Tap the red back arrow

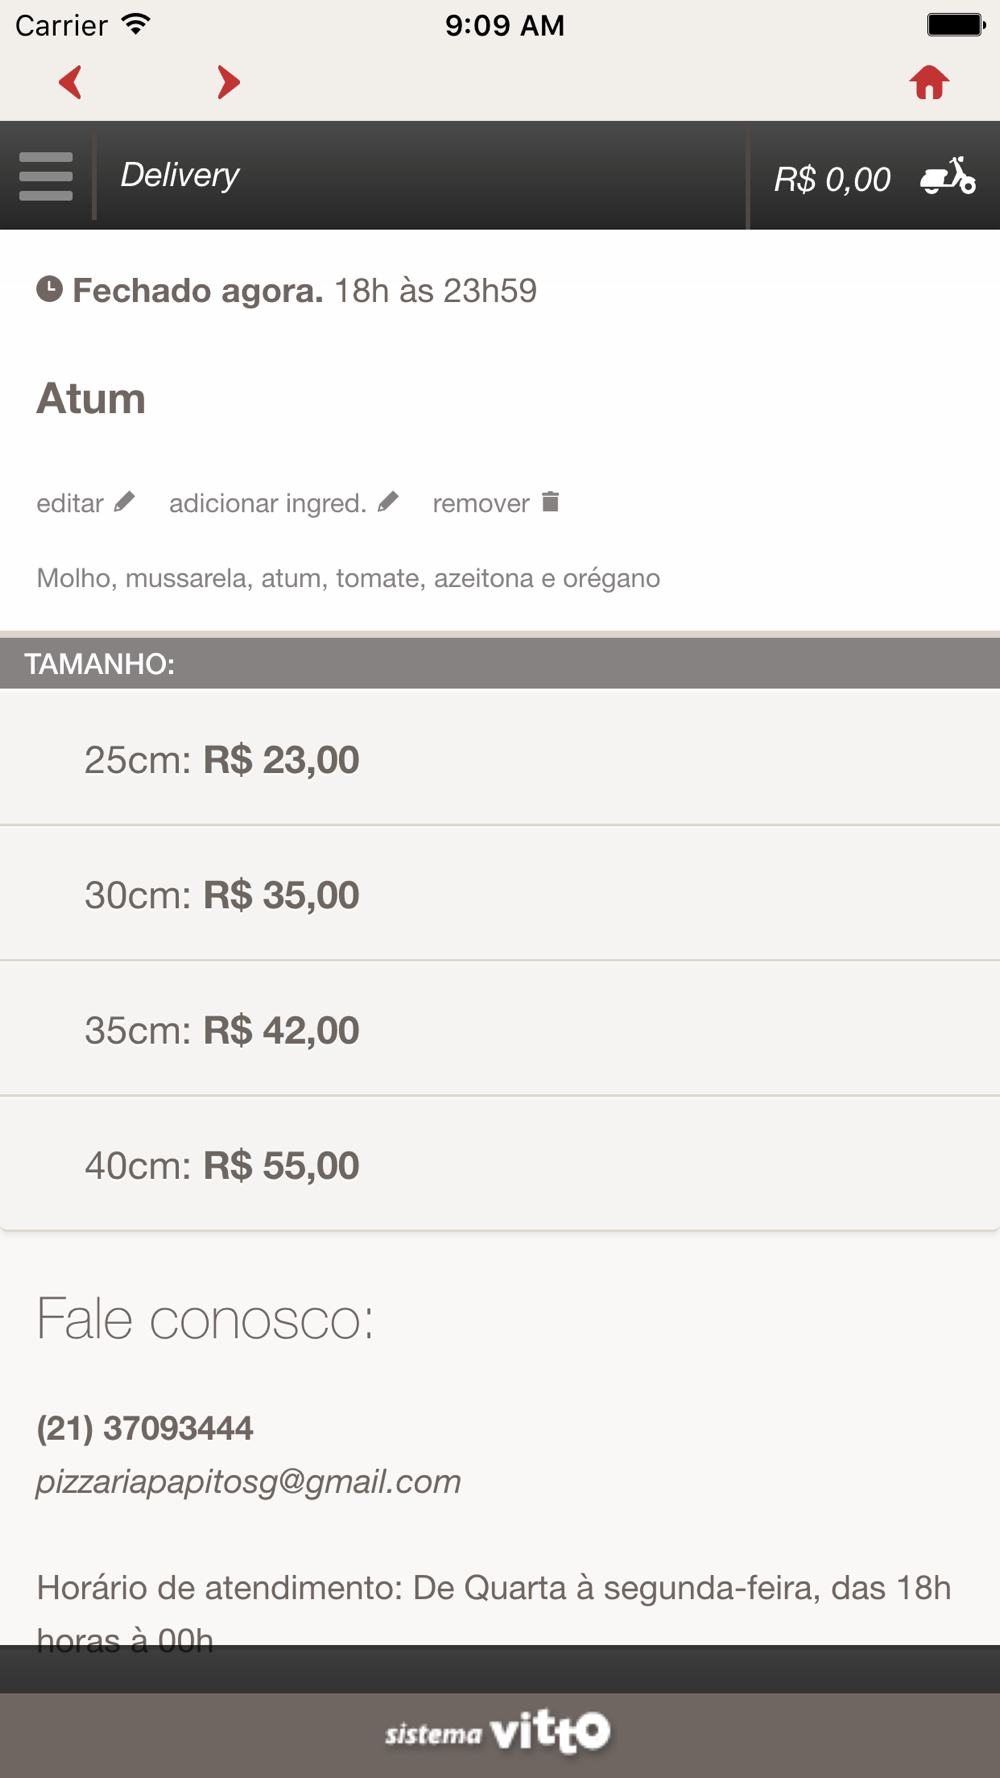(70, 82)
